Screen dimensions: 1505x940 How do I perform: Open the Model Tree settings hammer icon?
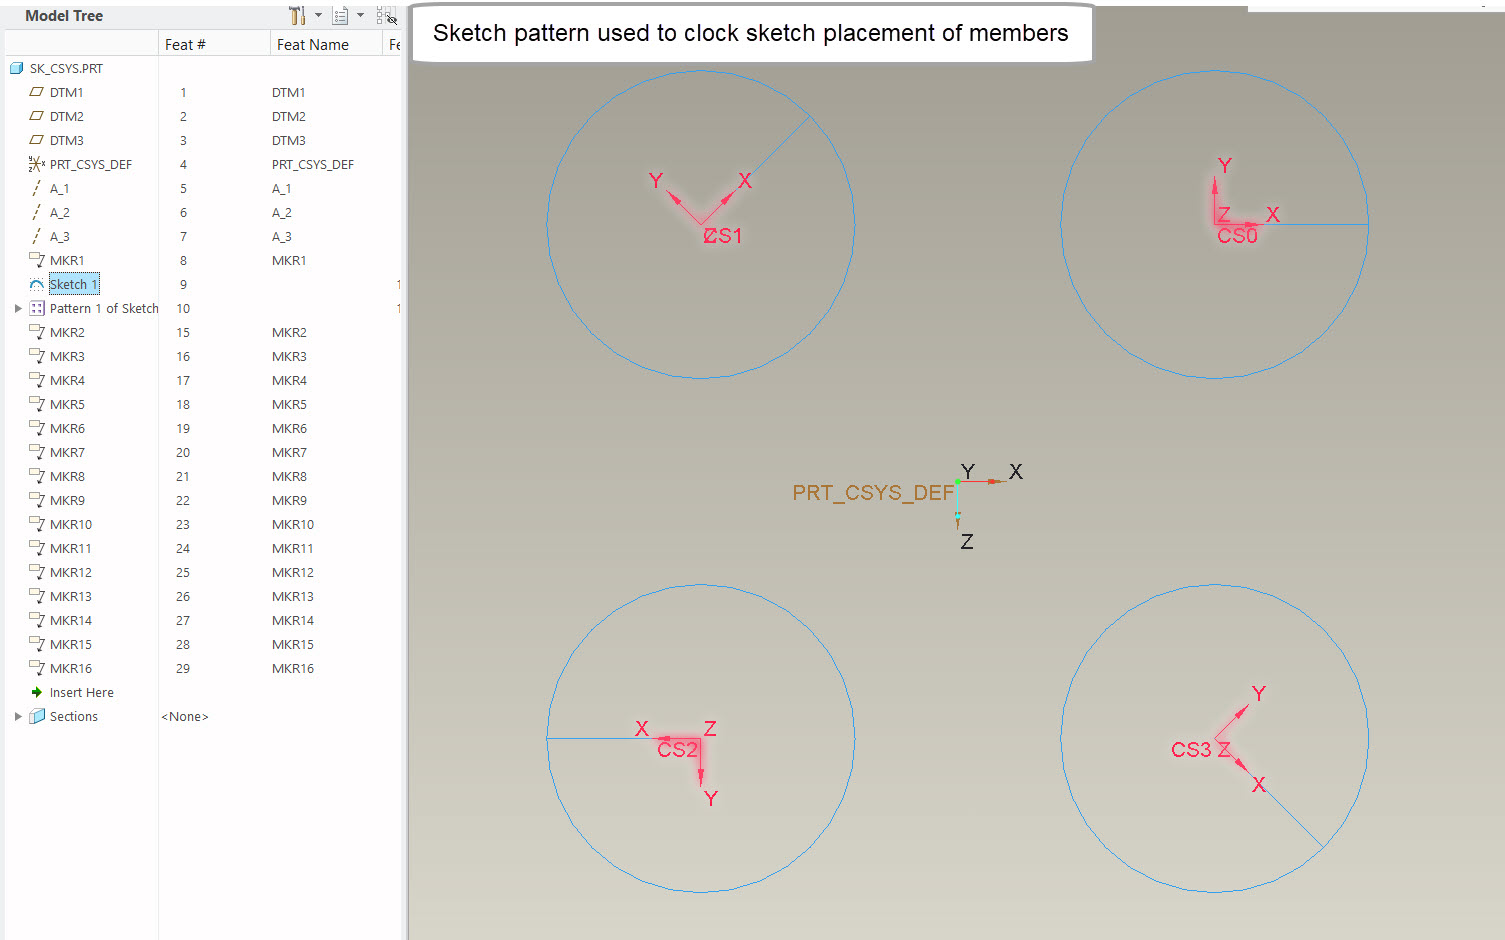(x=297, y=16)
